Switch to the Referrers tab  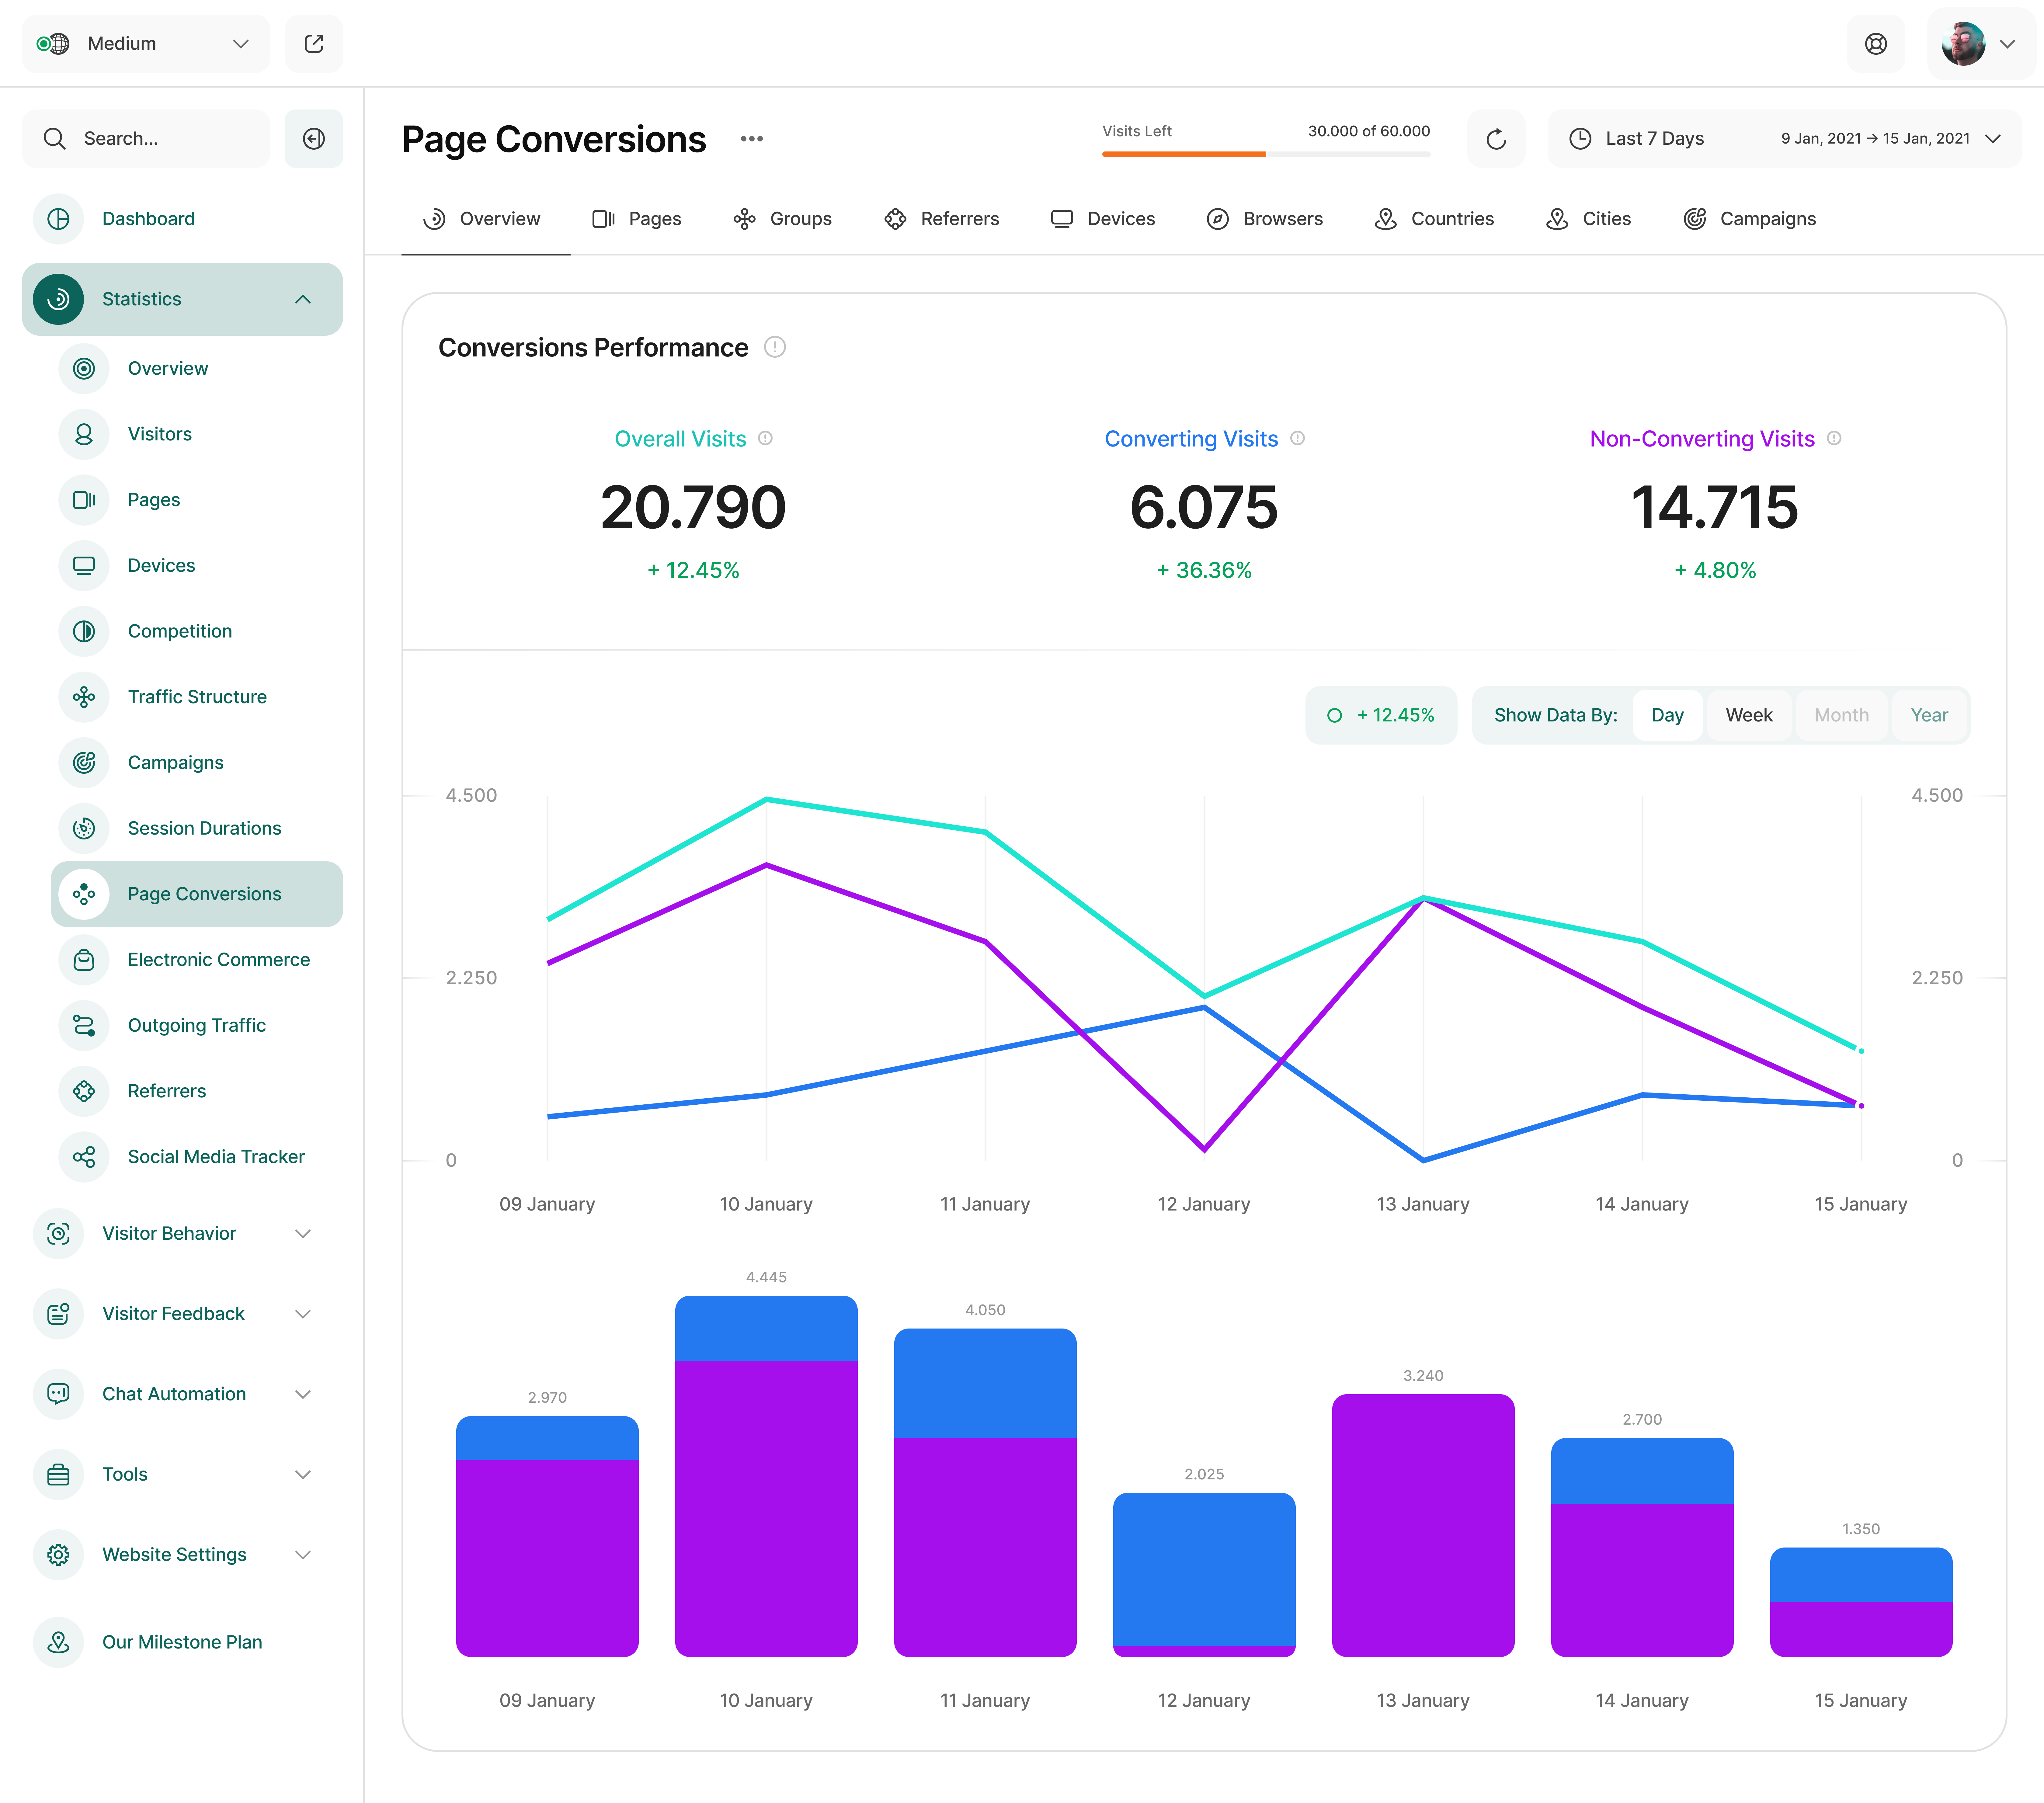coord(941,219)
